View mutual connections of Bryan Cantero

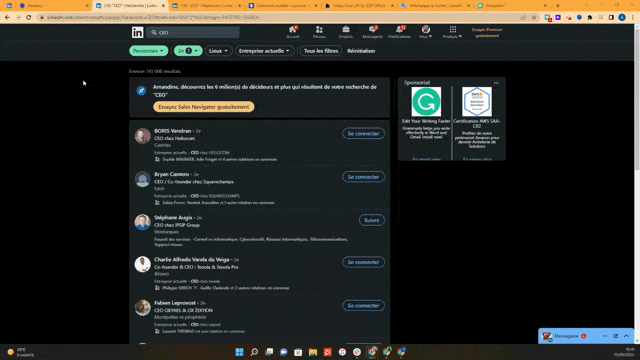click(218, 202)
